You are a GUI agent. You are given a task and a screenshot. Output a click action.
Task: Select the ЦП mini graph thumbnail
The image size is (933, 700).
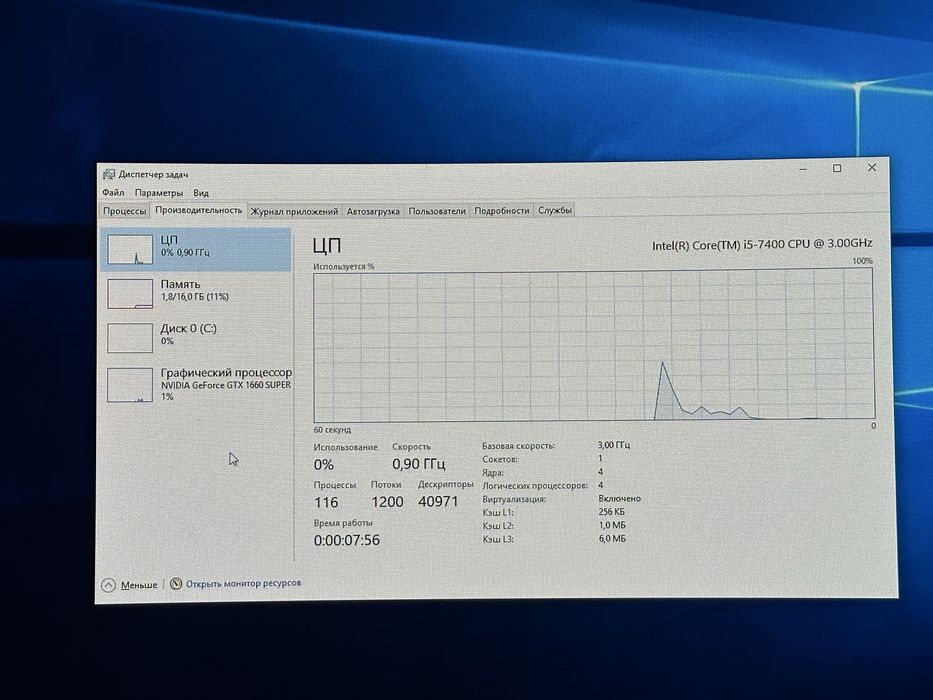click(130, 249)
